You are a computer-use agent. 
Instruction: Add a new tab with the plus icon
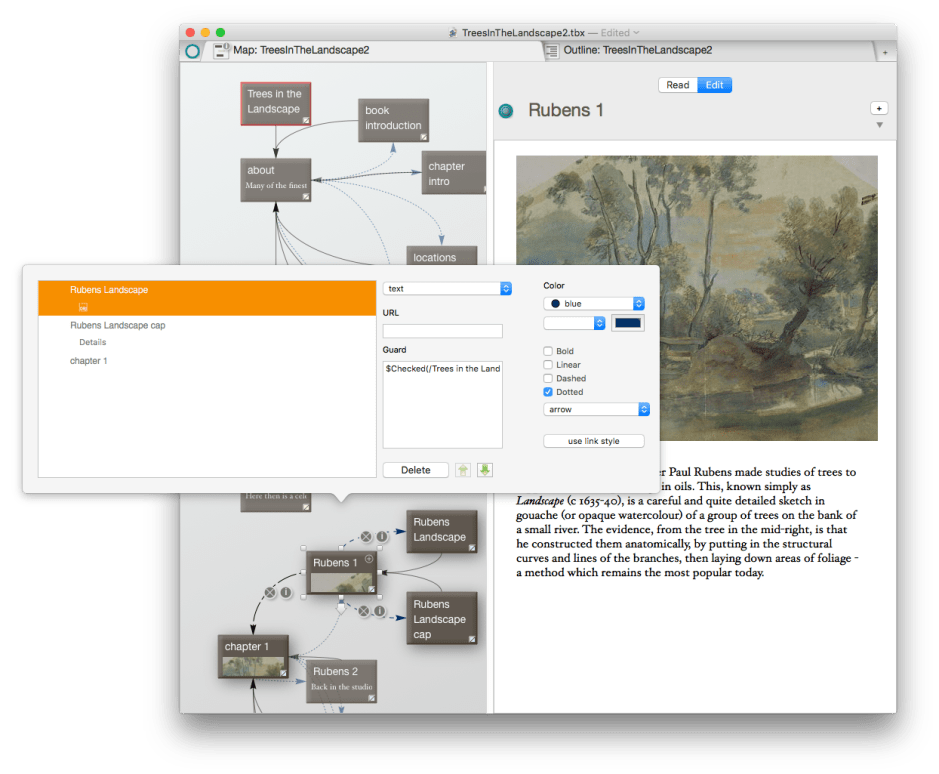(x=884, y=52)
